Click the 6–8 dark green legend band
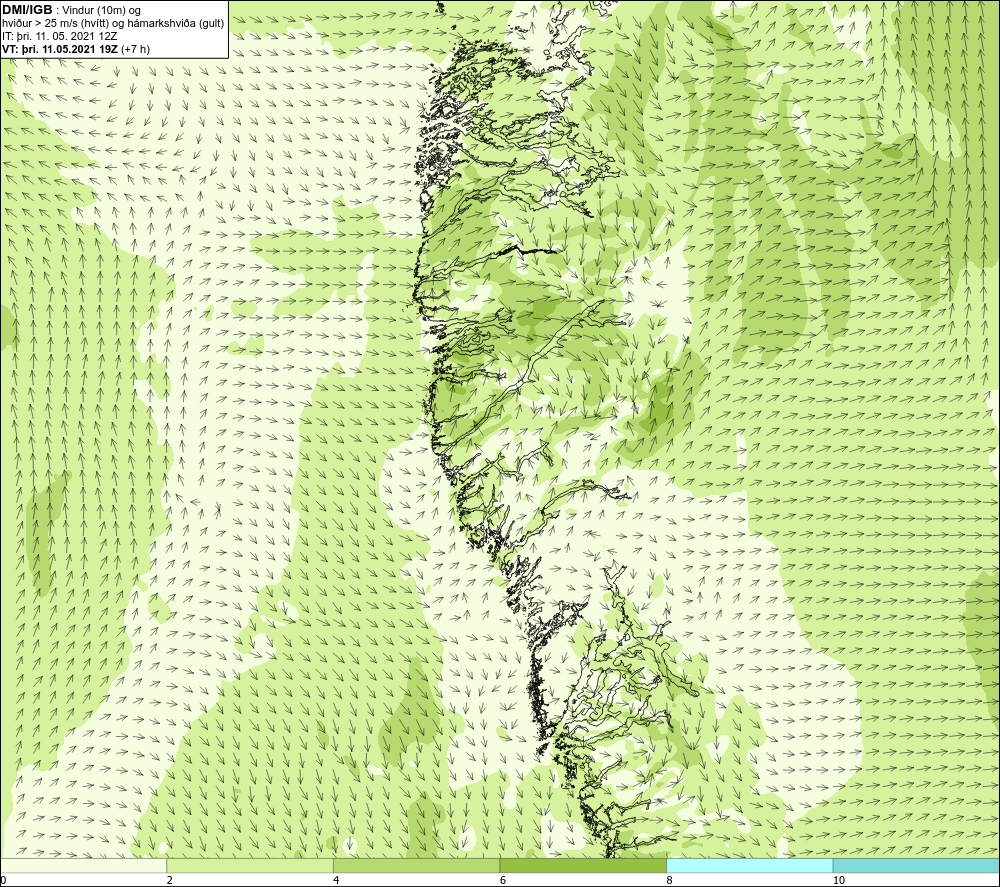 click(x=583, y=865)
